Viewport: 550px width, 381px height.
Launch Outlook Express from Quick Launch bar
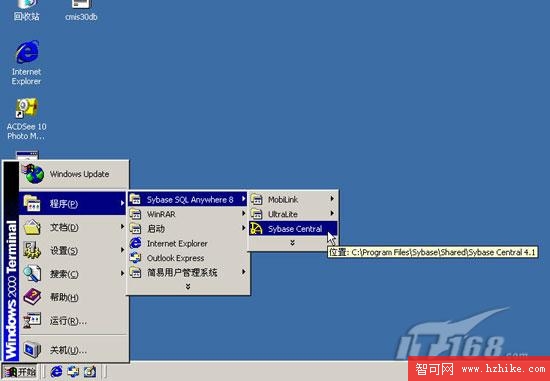coord(73,372)
